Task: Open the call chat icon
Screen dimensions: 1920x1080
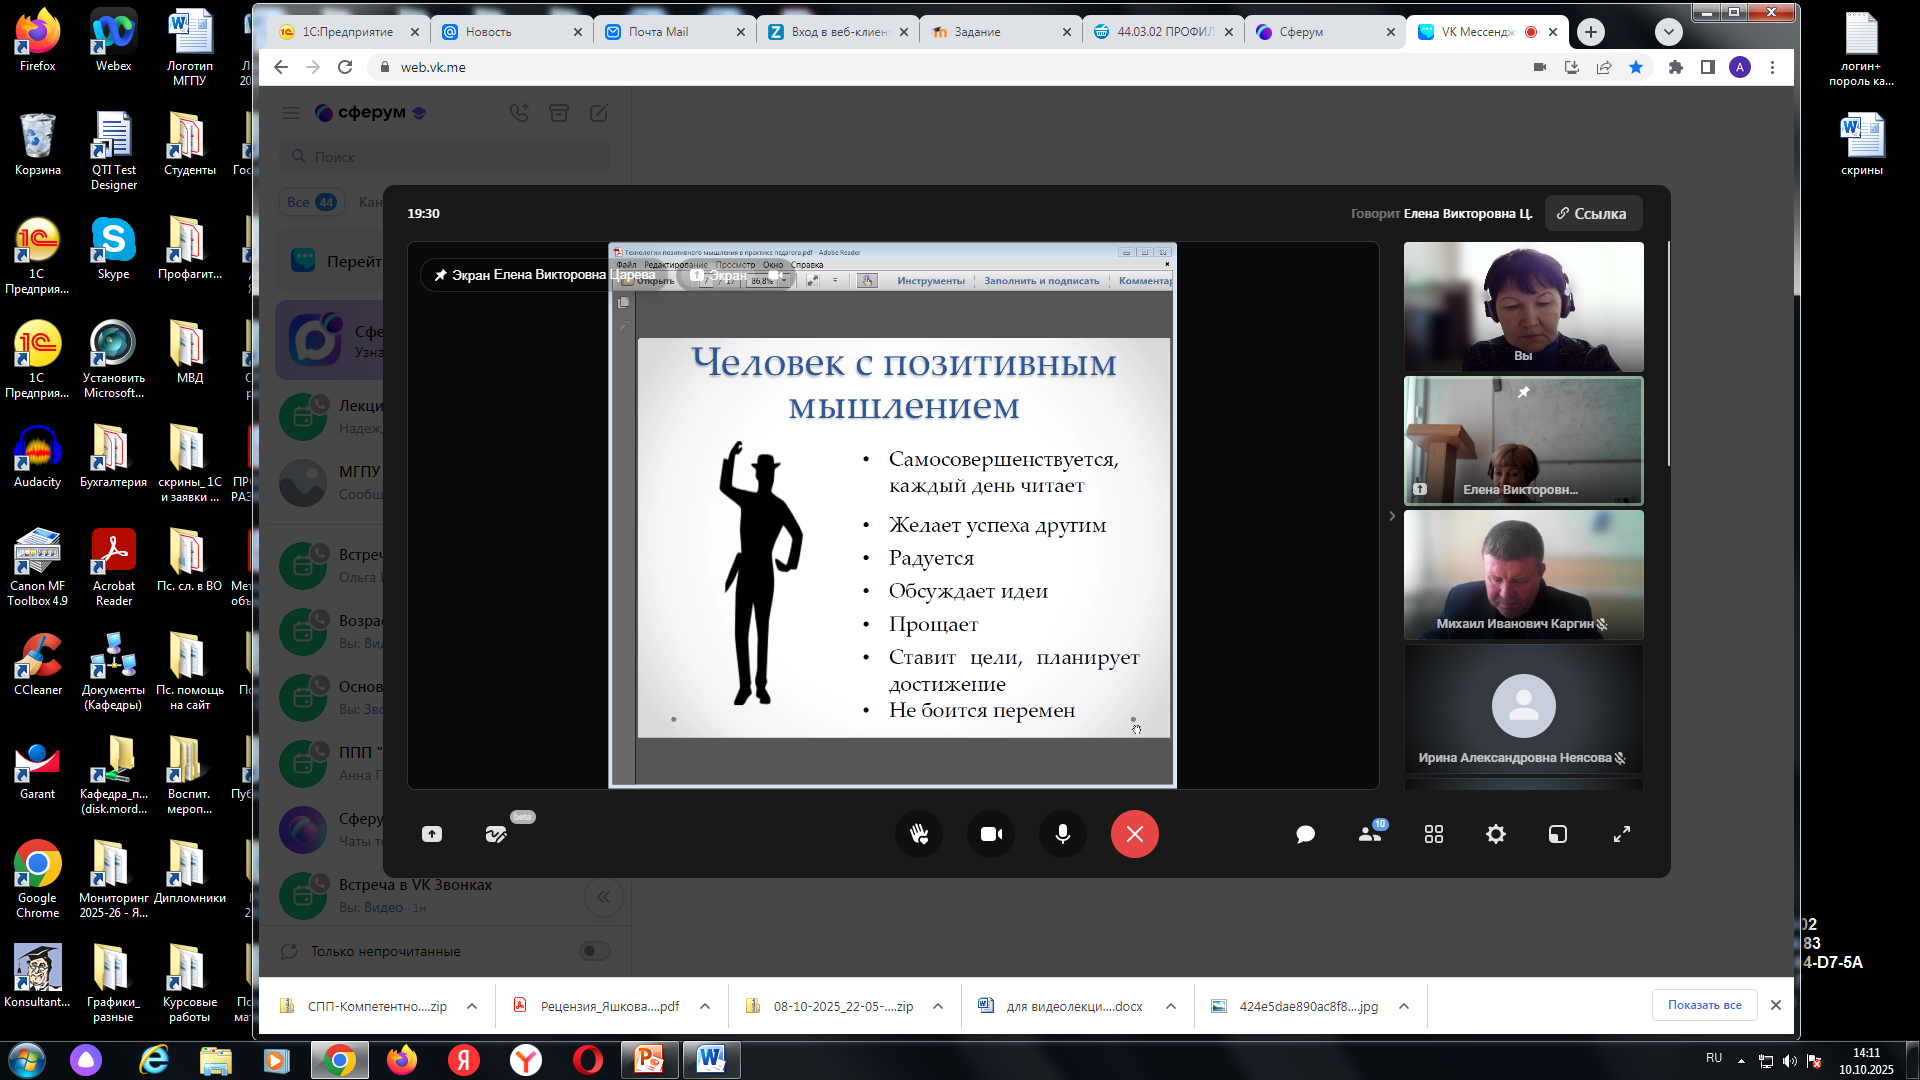Action: (x=1305, y=834)
